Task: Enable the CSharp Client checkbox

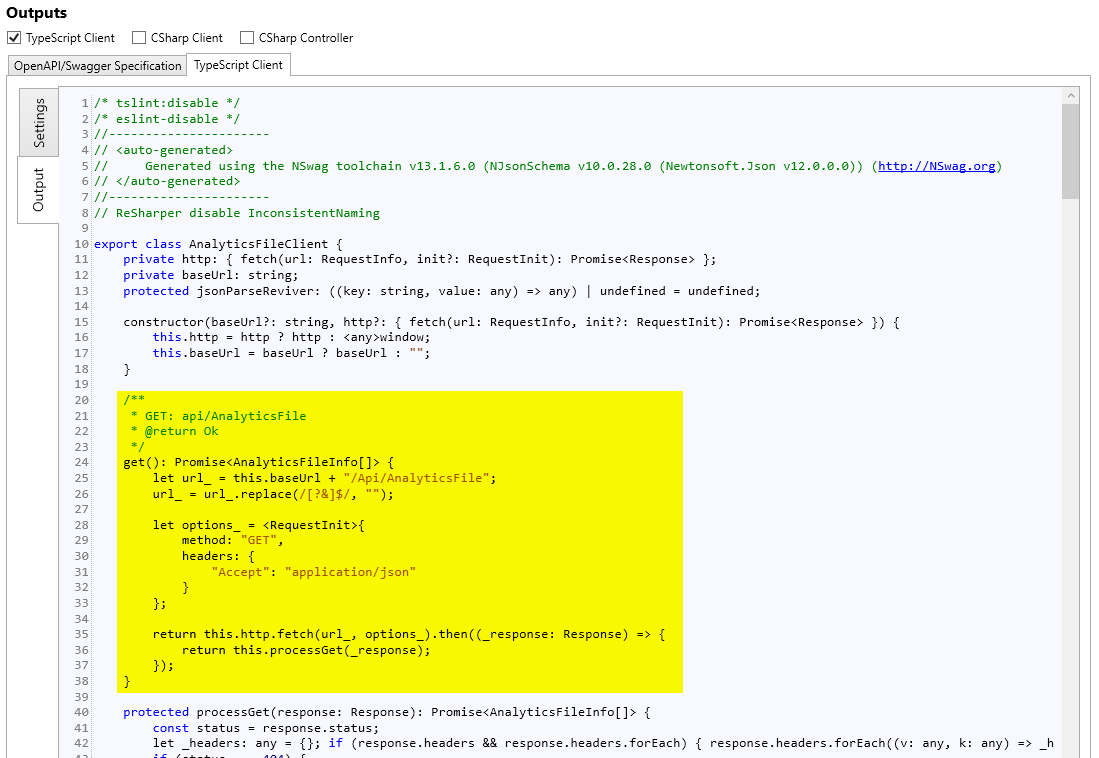Action: tap(139, 38)
